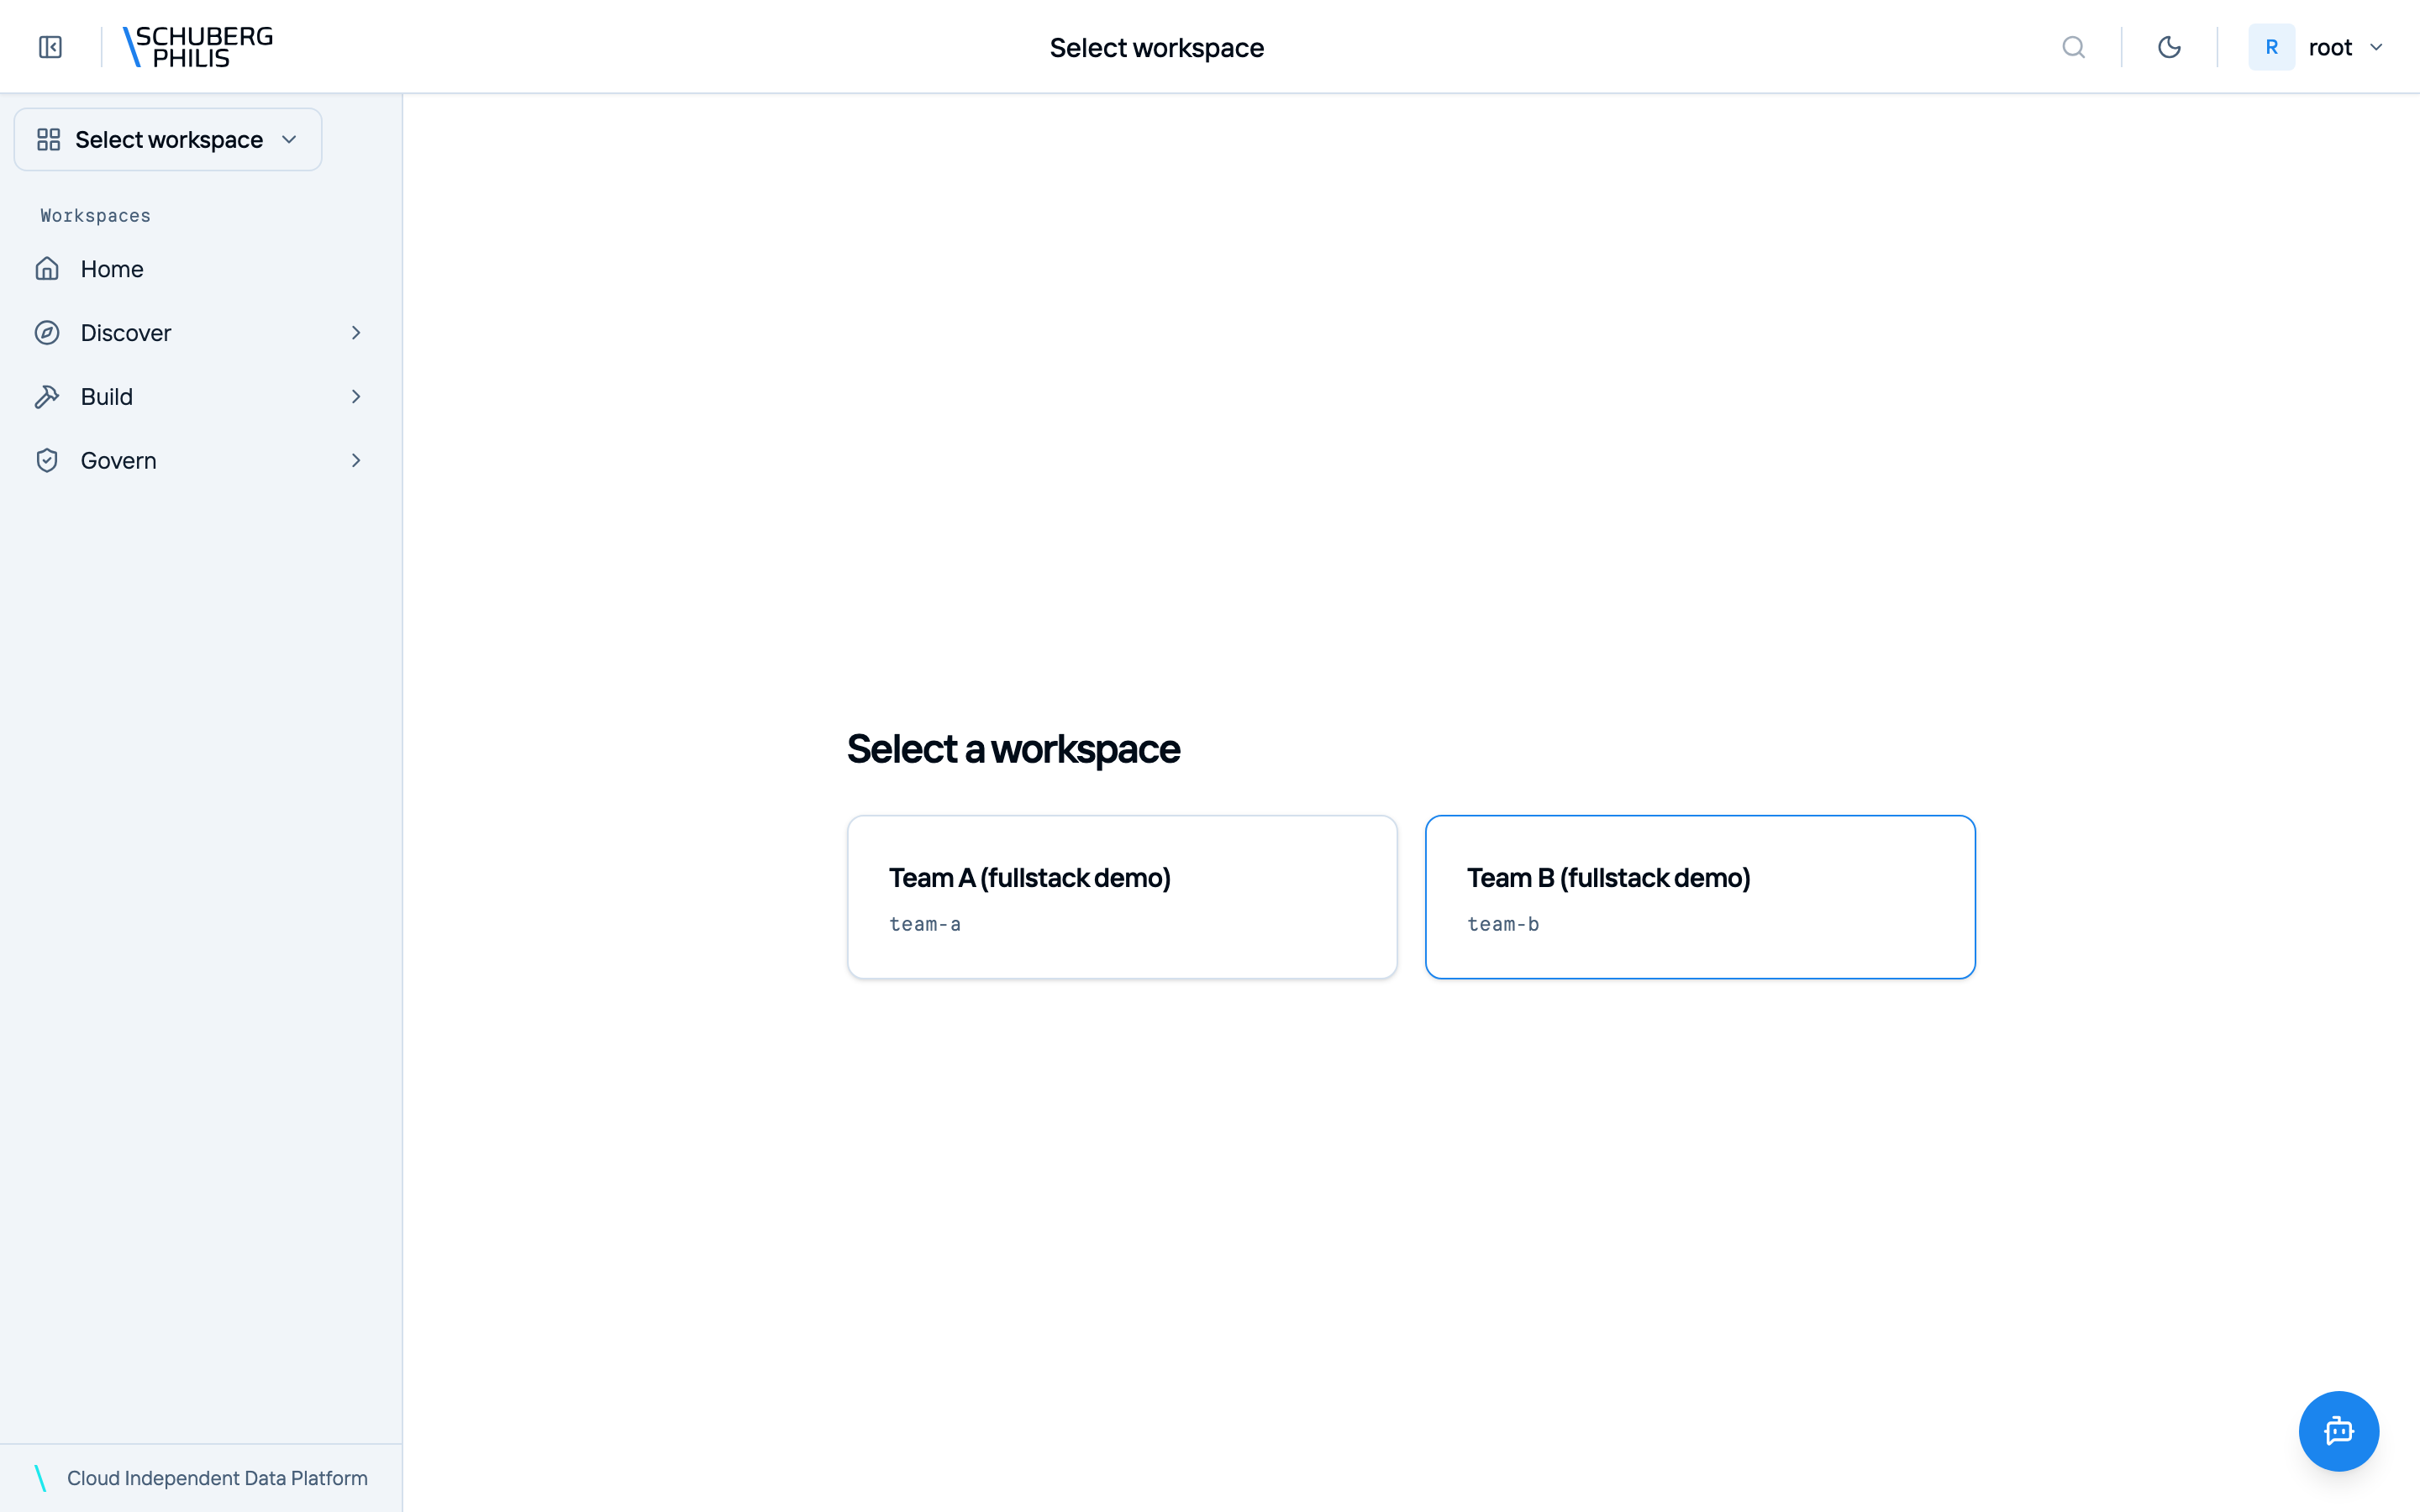Select the Team A (fullstack demo) card
Viewport: 2420px width, 1512px height.
click(x=1122, y=897)
